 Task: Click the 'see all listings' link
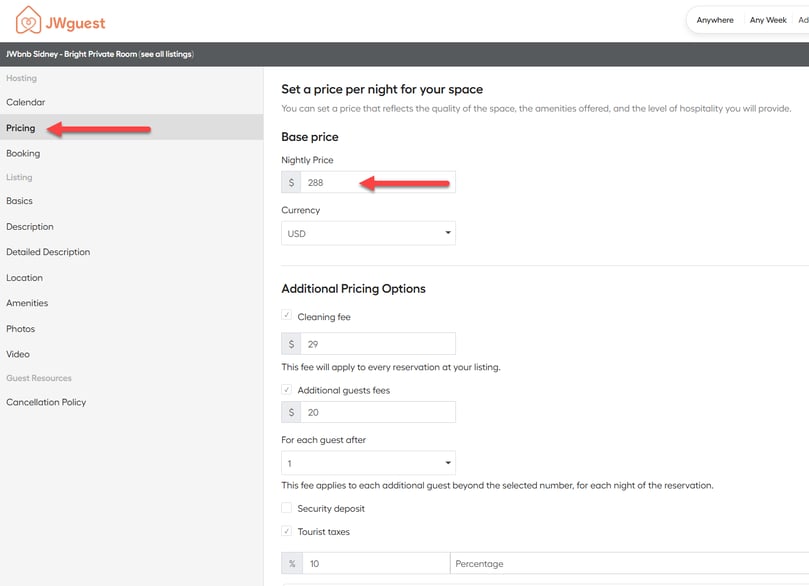166,54
